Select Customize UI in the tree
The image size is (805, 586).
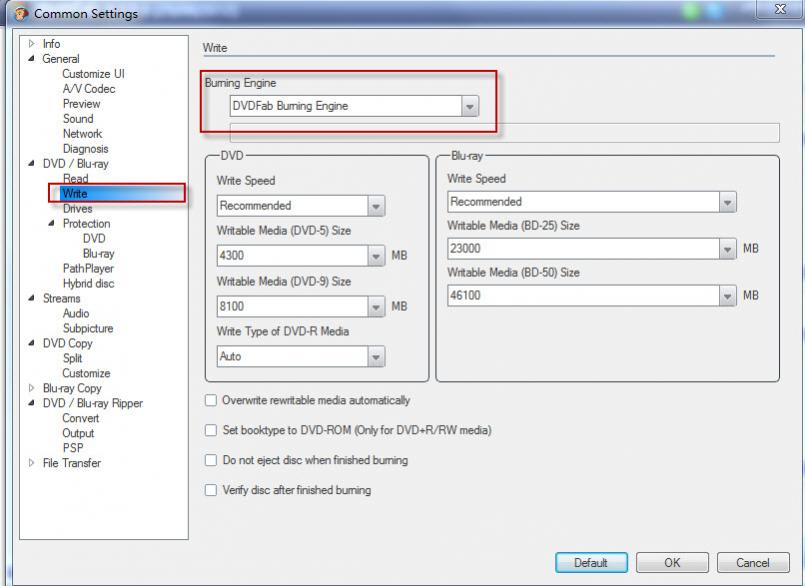click(93, 73)
